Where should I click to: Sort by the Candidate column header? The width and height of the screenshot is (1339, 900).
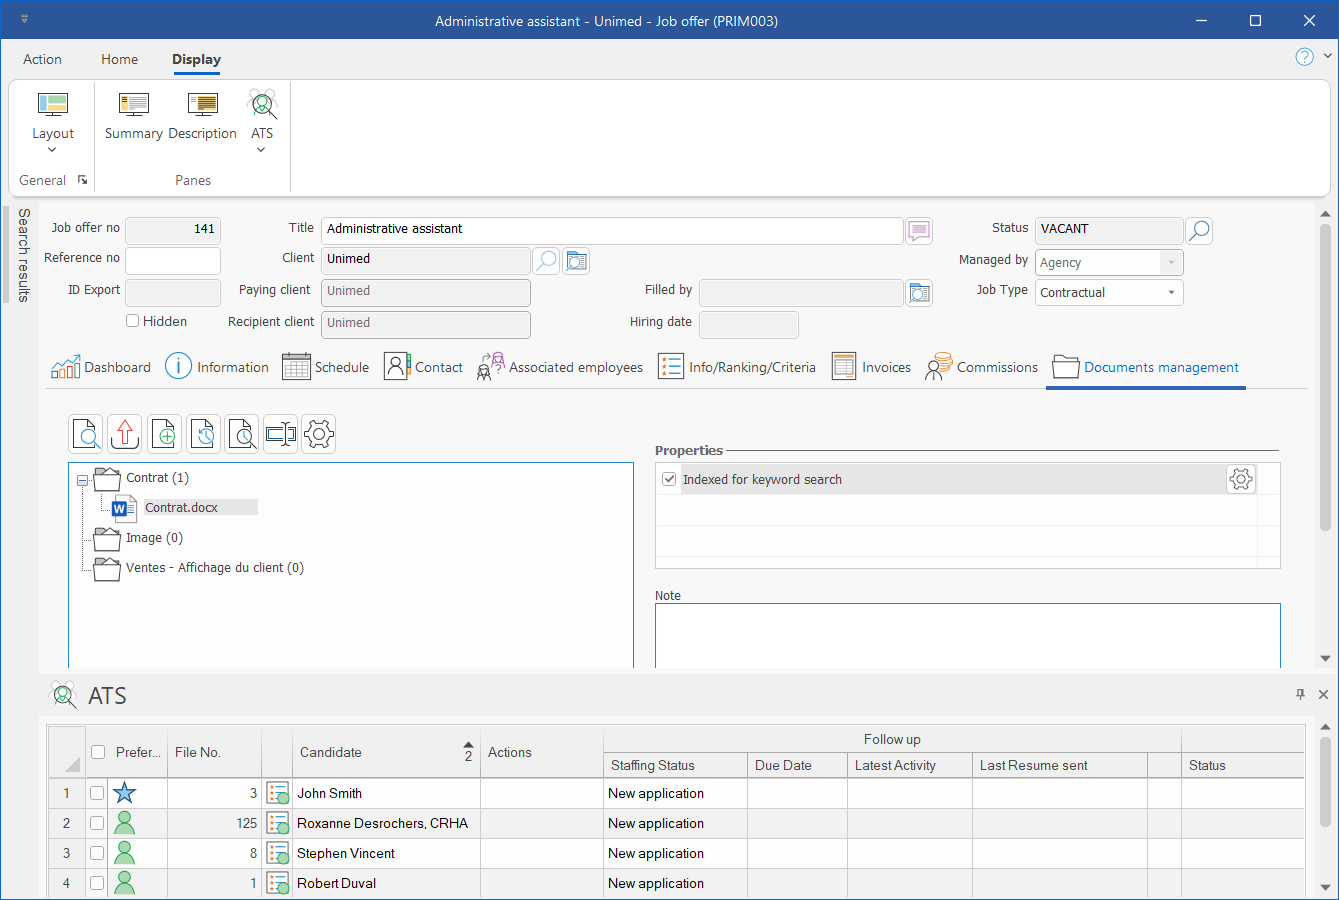point(331,753)
